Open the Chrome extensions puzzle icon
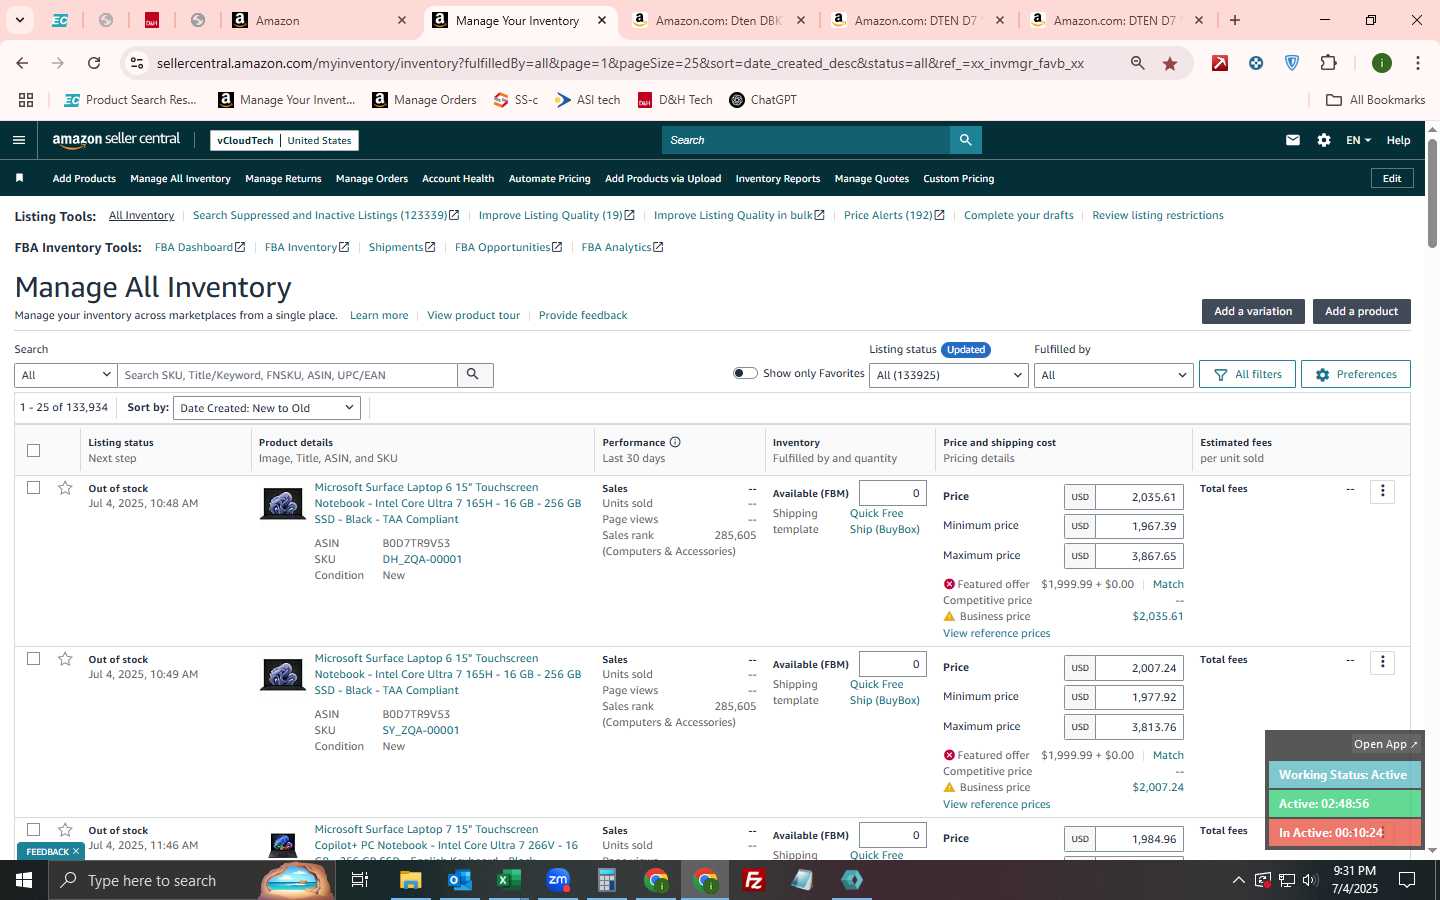Image resolution: width=1440 pixels, height=900 pixels. (x=1329, y=63)
